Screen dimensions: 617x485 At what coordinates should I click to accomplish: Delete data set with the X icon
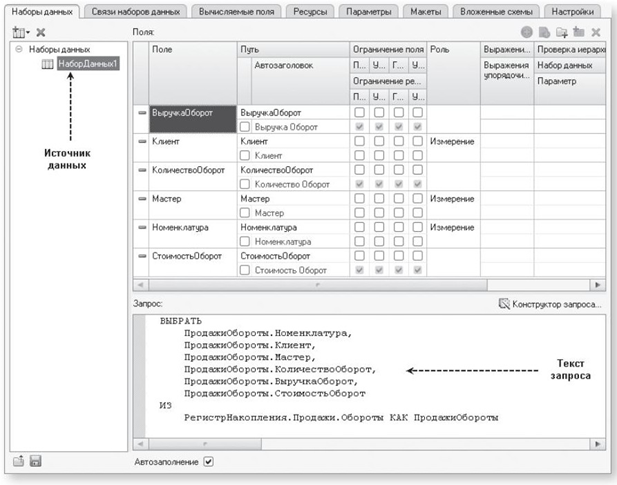(x=41, y=32)
